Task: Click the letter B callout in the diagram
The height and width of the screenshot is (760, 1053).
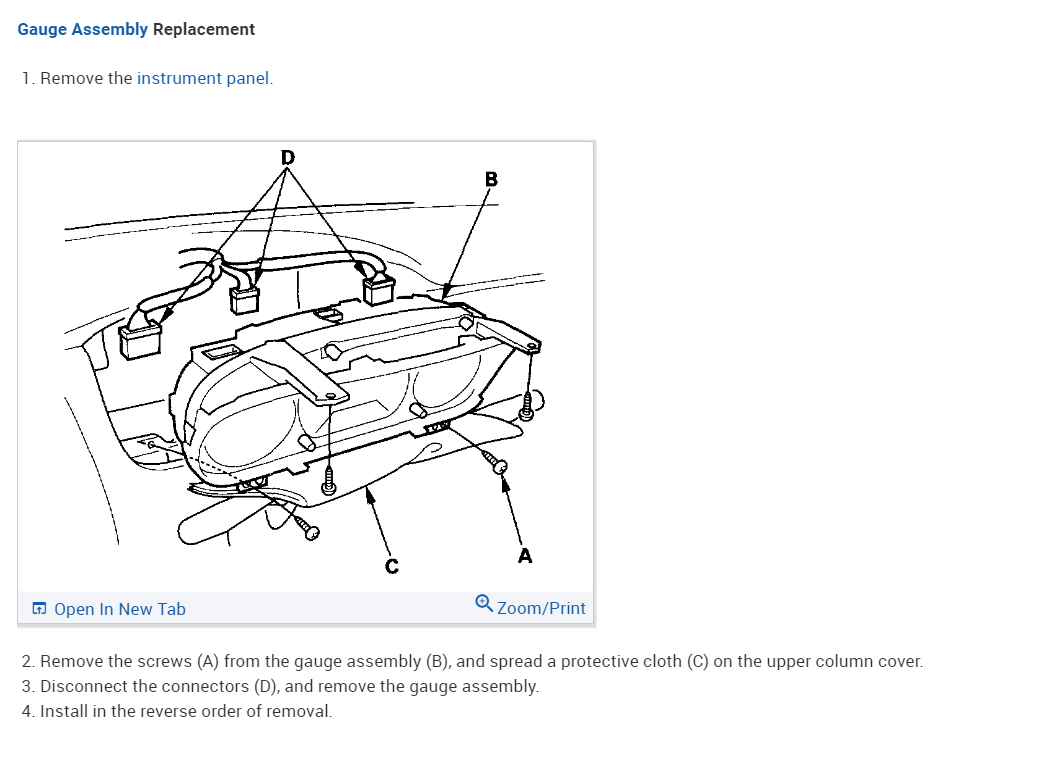Action: pyautogui.click(x=491, y=179)
